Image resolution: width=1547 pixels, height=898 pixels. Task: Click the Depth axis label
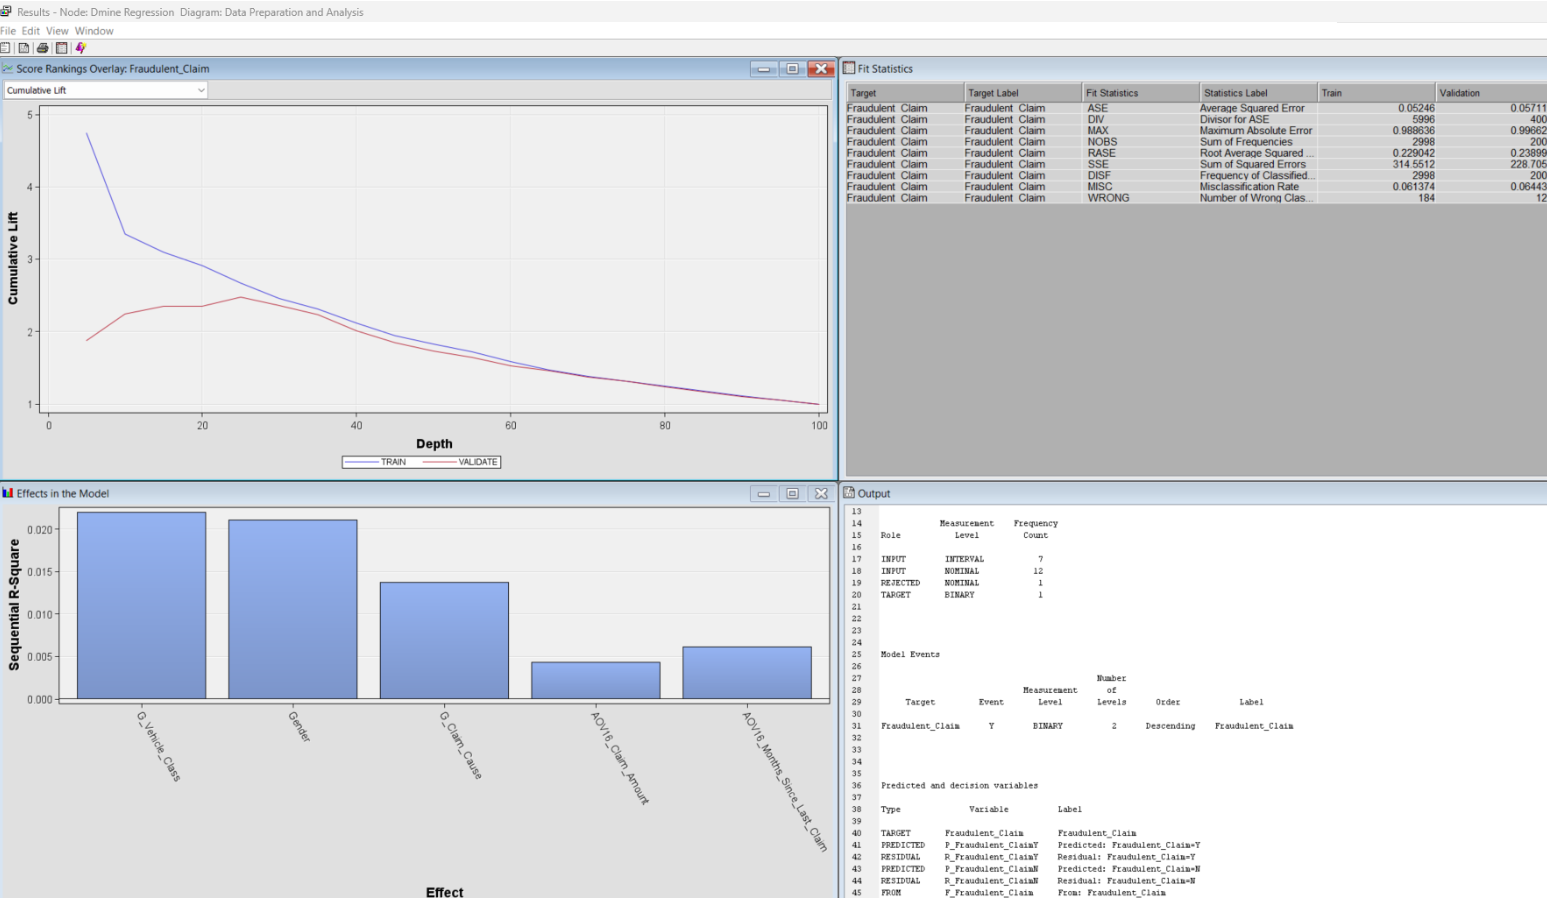(434, 444)
